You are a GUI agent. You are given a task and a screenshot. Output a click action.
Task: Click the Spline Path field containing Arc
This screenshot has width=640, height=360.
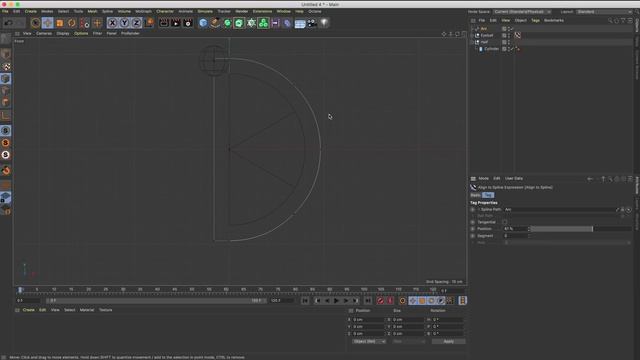click(560, 209)
